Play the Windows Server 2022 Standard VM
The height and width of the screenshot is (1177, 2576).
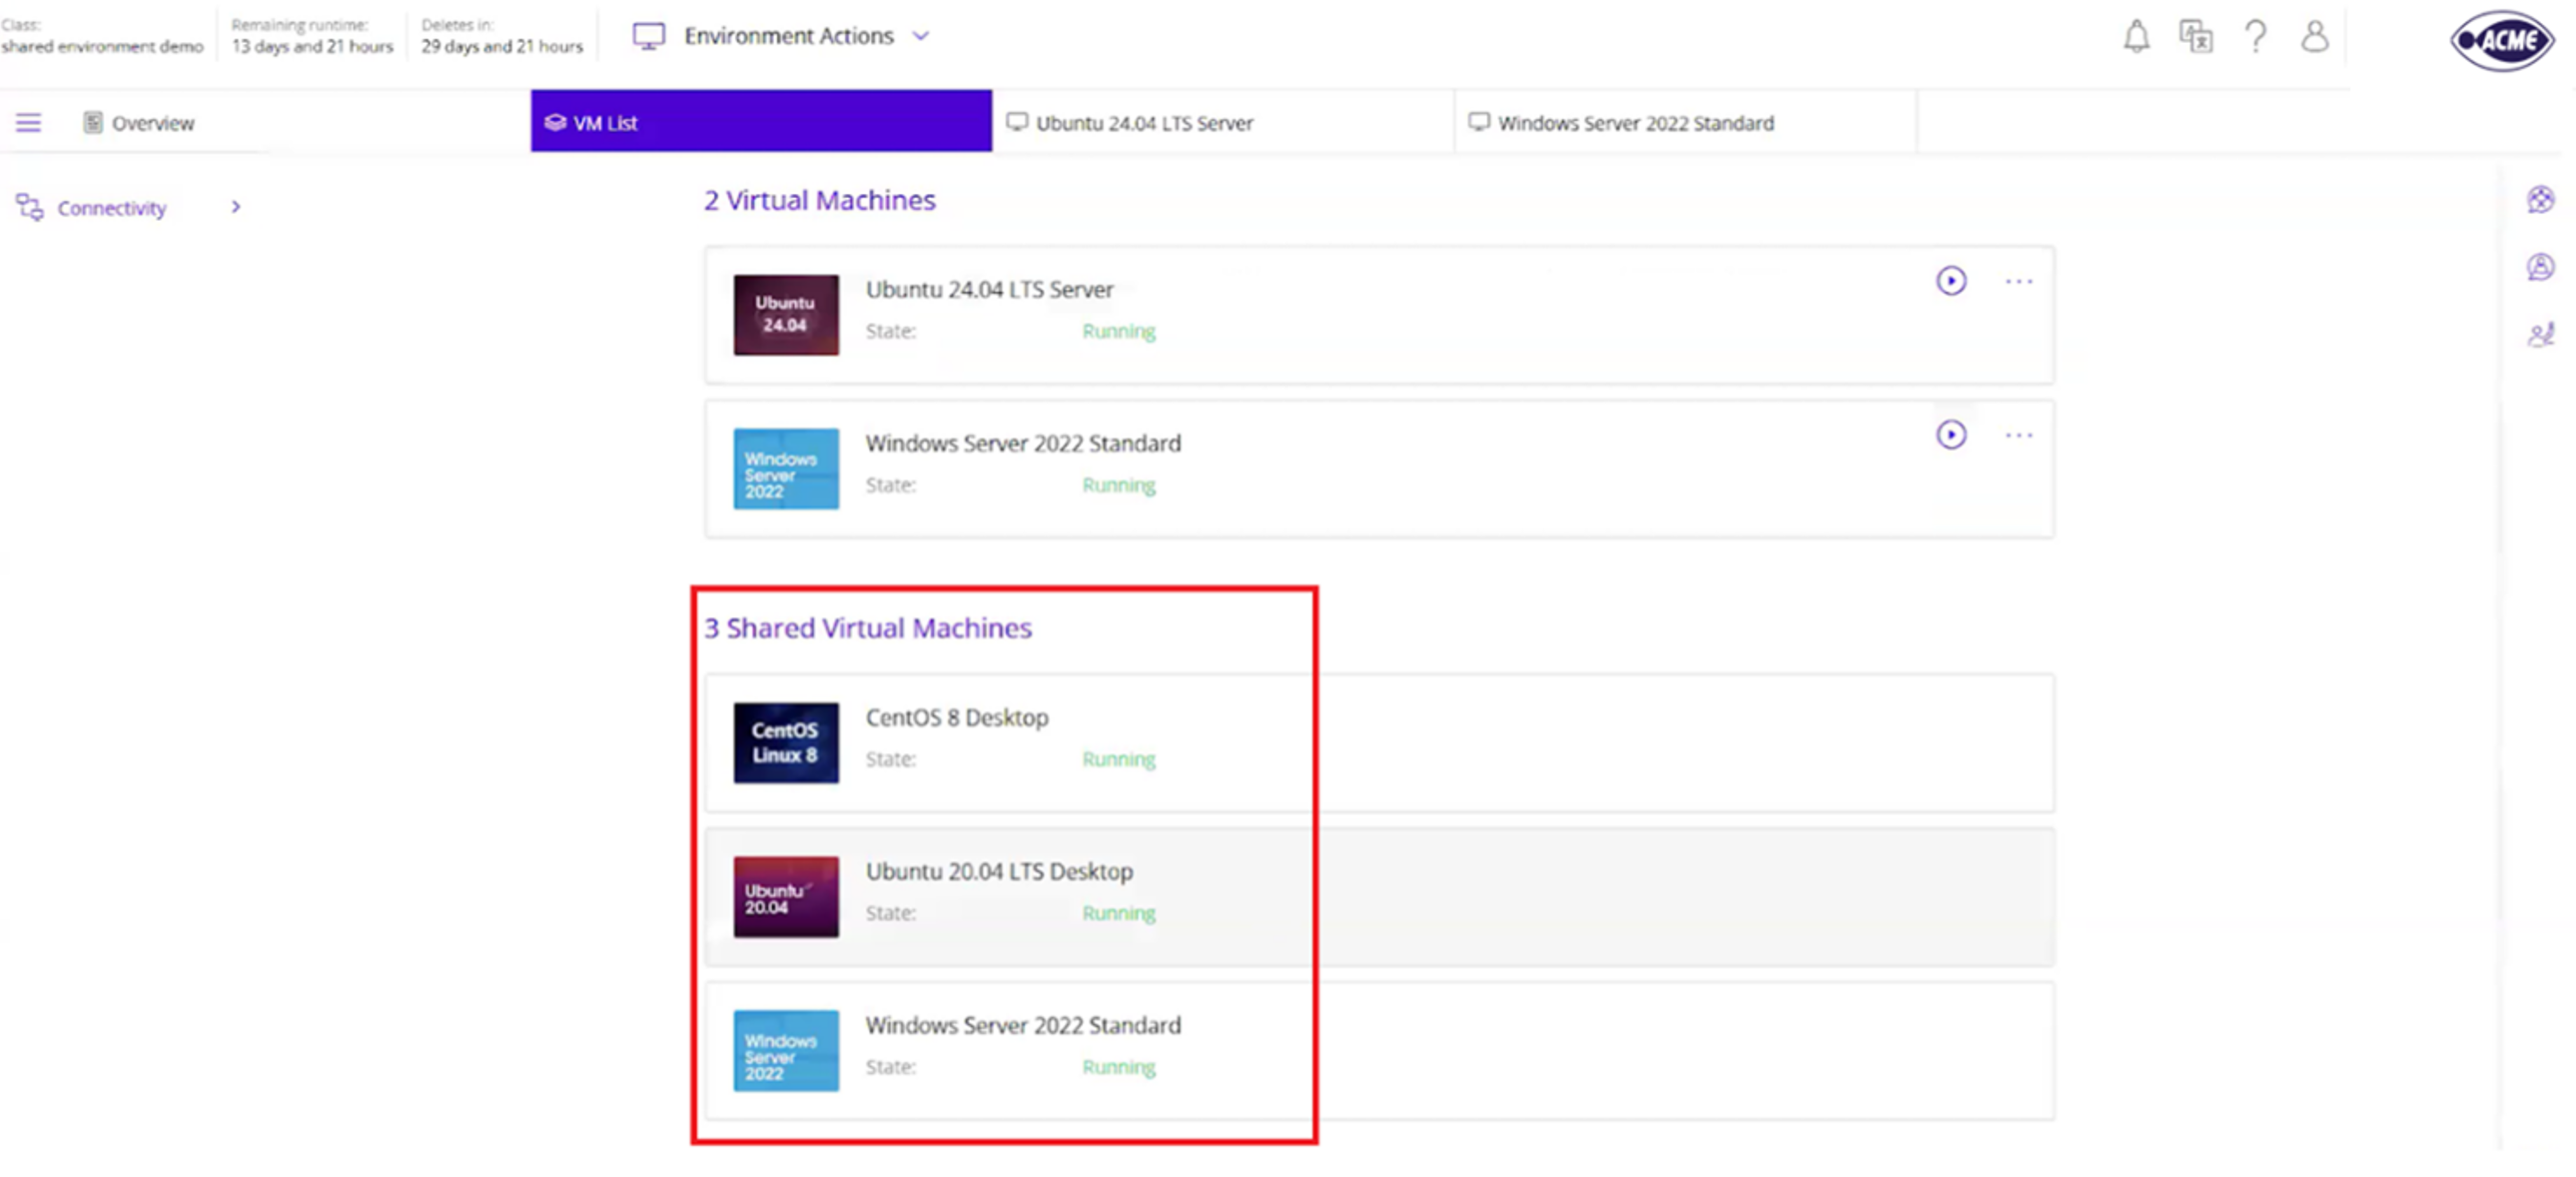tap(1951, 435)
